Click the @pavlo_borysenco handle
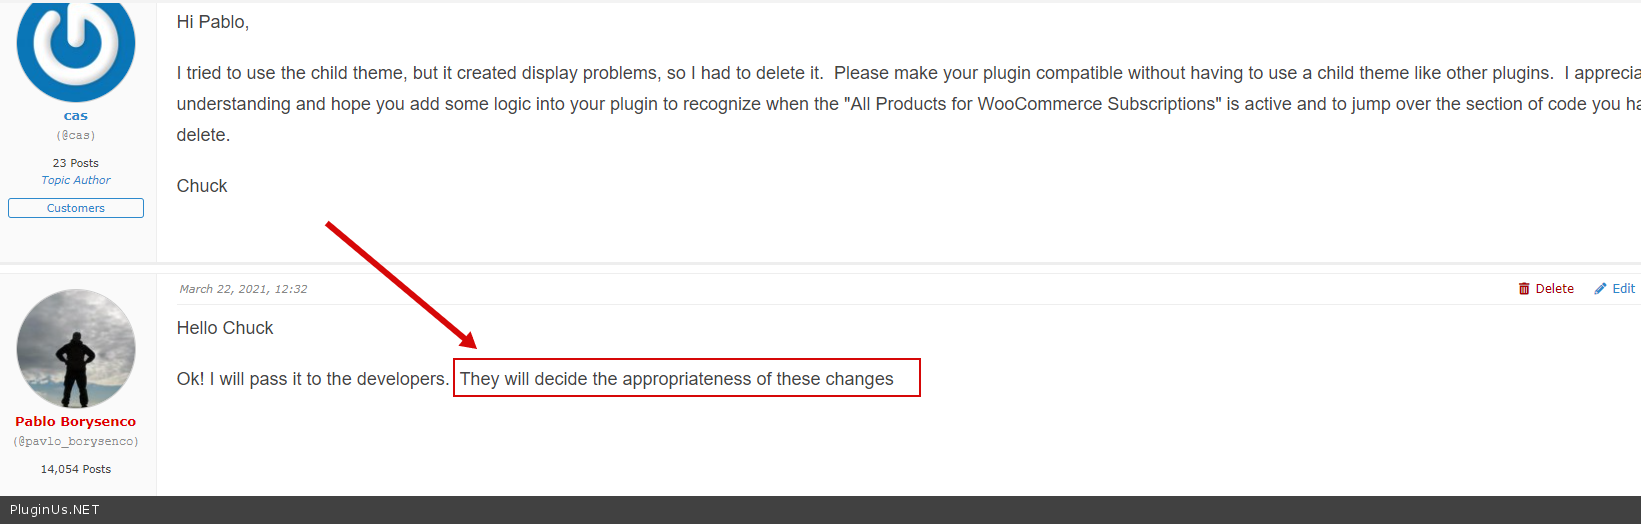Image resolution: width=1641 pixels, height=524 pixels. click(x=76, y=441)
